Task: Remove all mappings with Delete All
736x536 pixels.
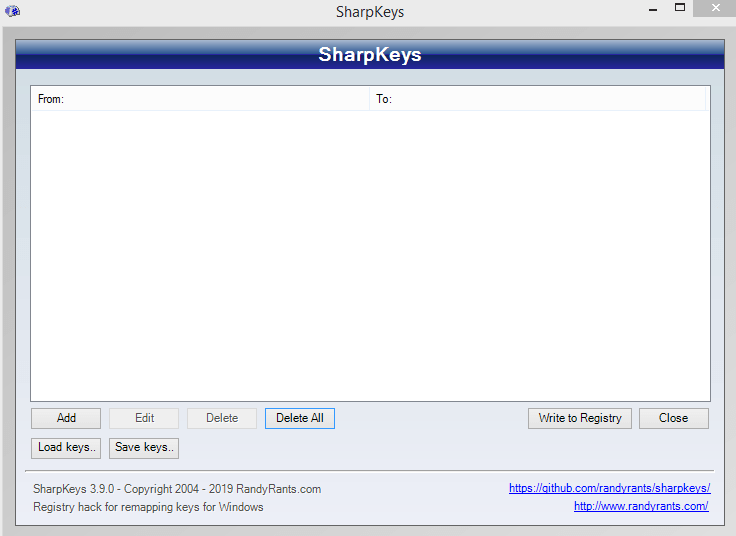Action: (300, 418)
